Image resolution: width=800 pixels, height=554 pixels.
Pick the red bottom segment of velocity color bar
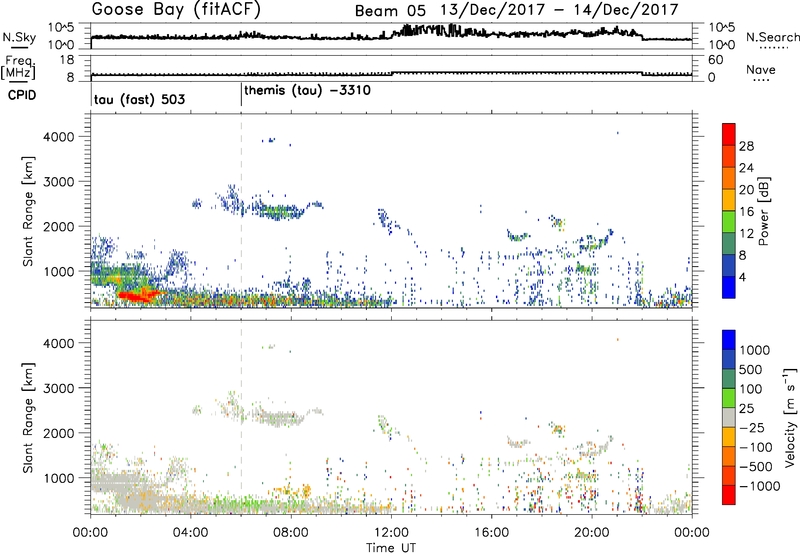[729, 495]
